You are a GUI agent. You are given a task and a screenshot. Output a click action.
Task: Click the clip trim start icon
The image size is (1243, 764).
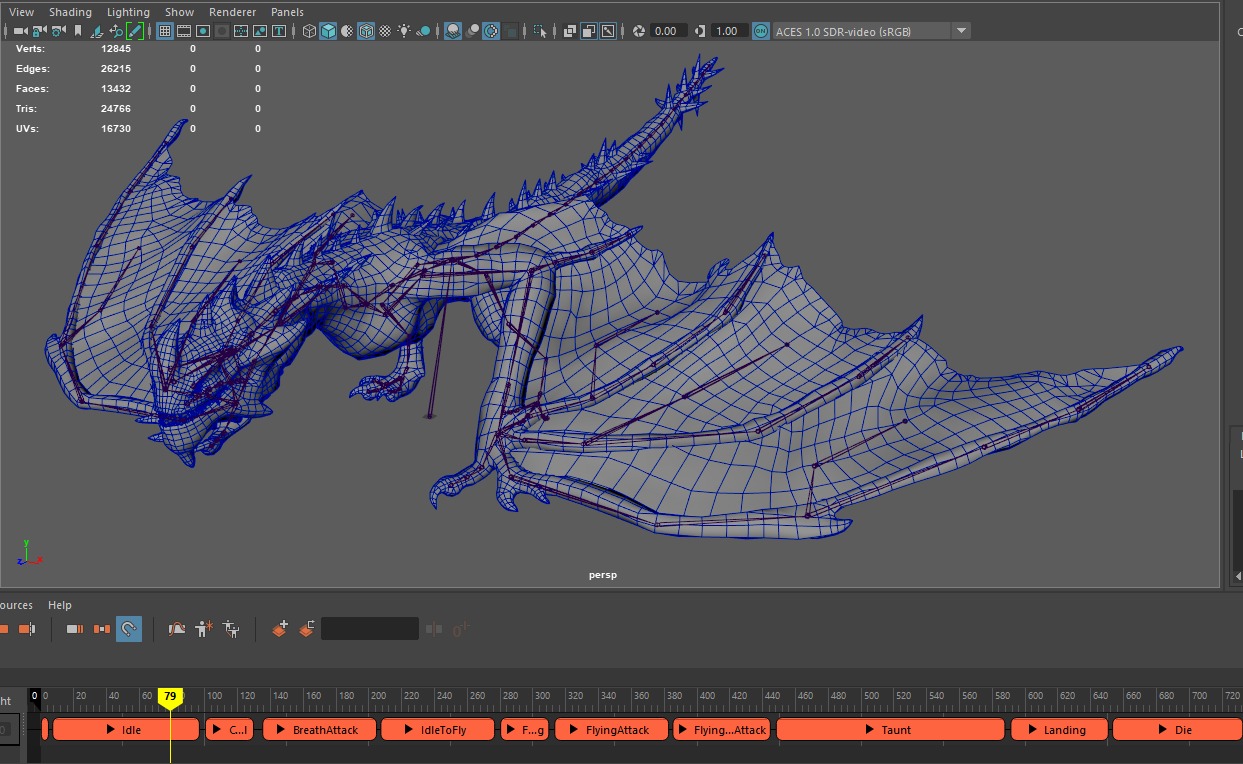(x=76, y=629)
